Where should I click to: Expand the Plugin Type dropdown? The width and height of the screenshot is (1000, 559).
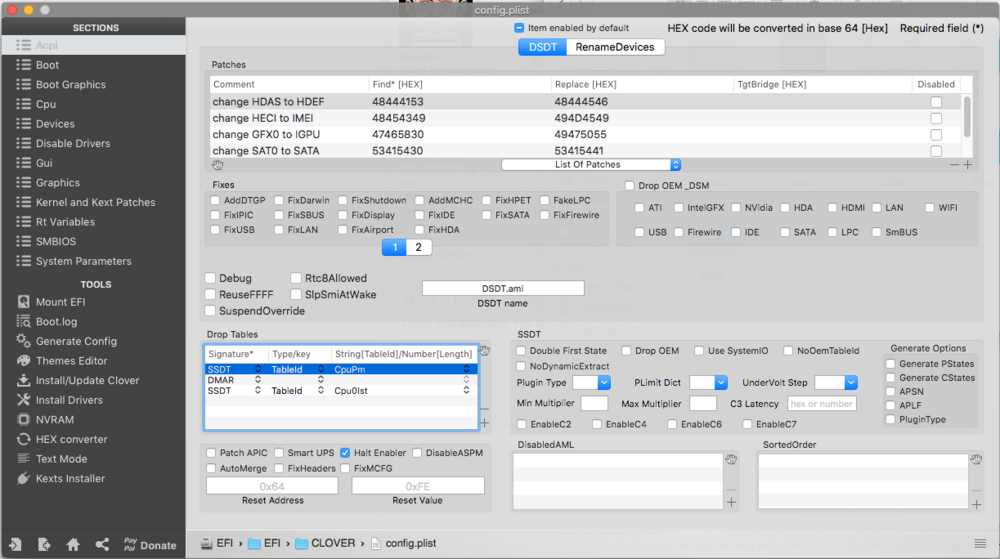pyautogui.click(x=591, y=382)
